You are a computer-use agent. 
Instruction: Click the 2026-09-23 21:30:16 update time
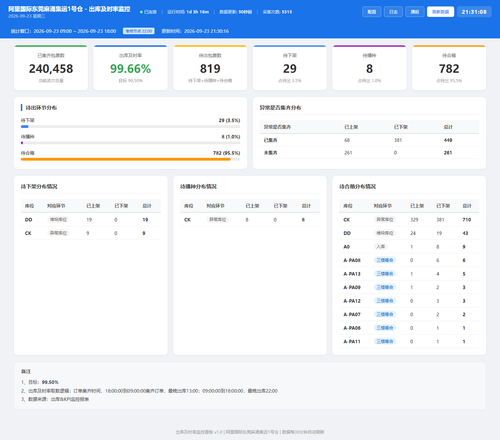(206, 31)
